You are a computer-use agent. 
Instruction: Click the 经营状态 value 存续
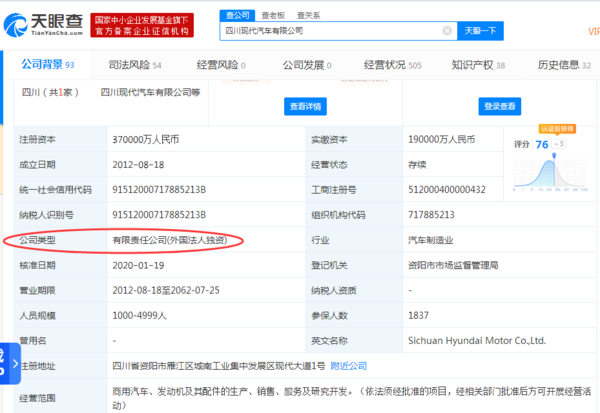click(x=417, y=165)
